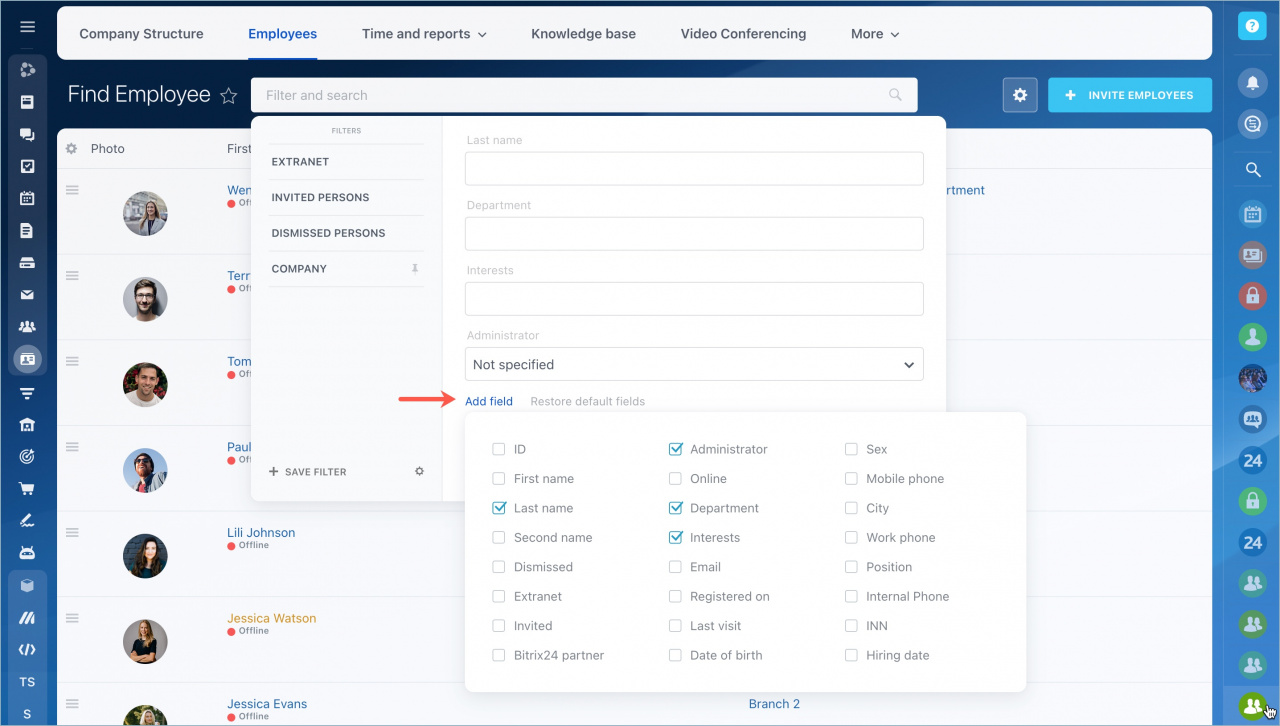The width and height of the screenshot is (1280, 726).
Task: Uncheck the Last name field checkbox
Action: click(499, 508)
